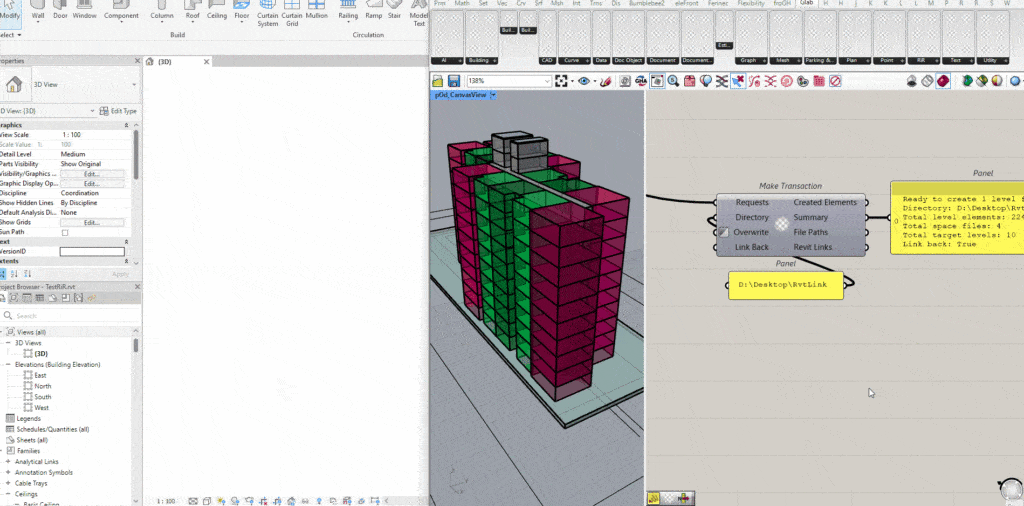Click the Modify tool in ribbon

(x=10, y=12)
